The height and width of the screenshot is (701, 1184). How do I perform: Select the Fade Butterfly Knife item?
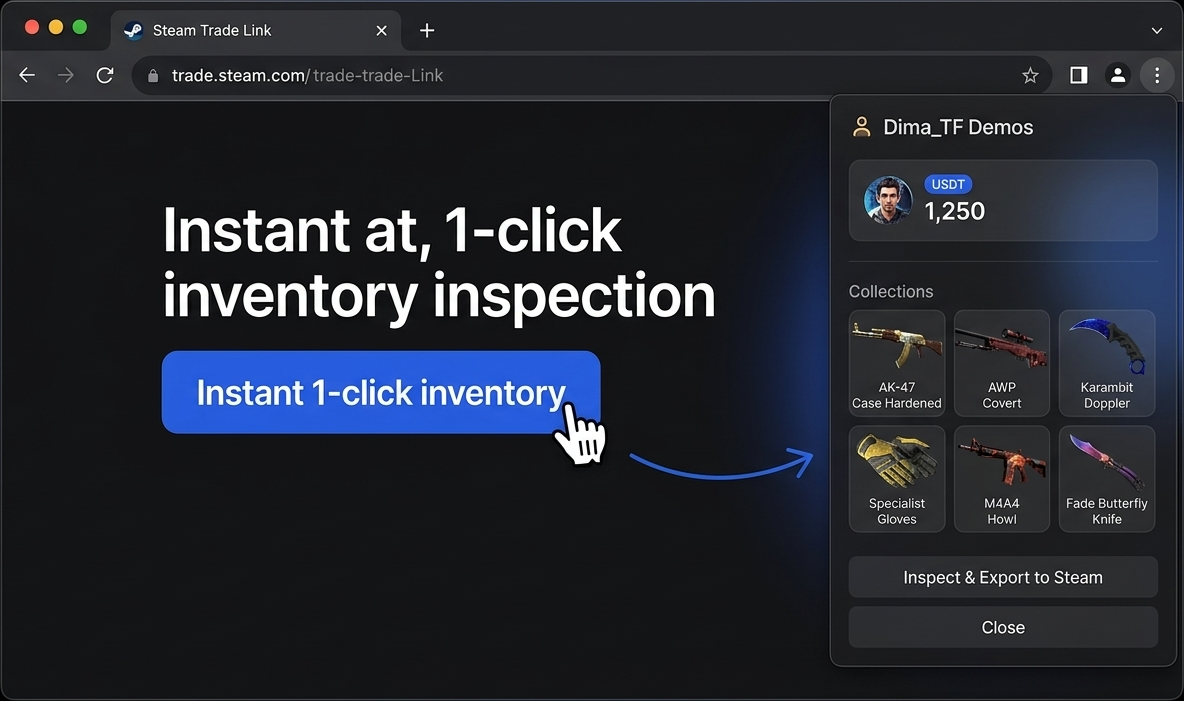(1106, 479)
